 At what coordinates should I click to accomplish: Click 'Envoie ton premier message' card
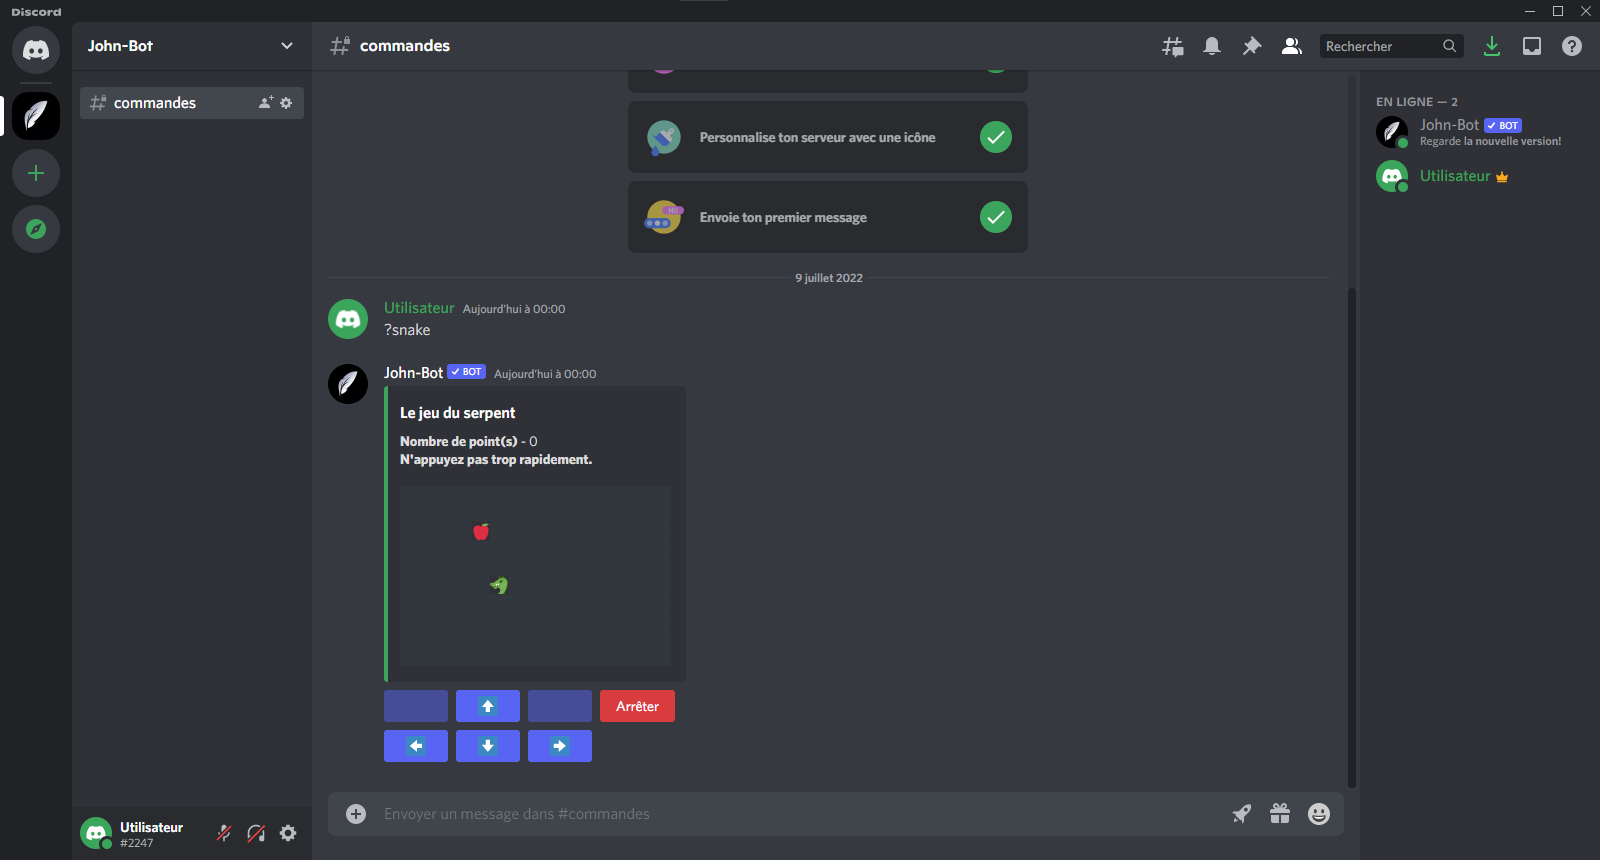[828, 217]
